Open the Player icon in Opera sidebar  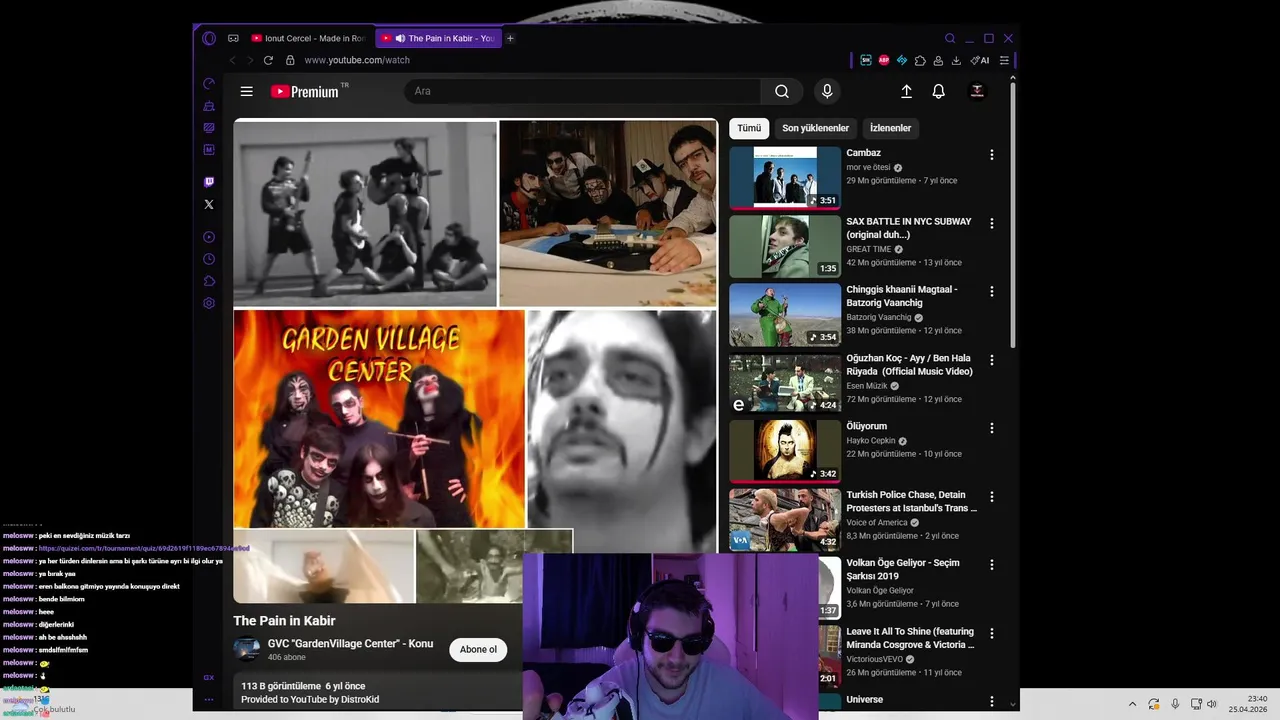(209, 237)
